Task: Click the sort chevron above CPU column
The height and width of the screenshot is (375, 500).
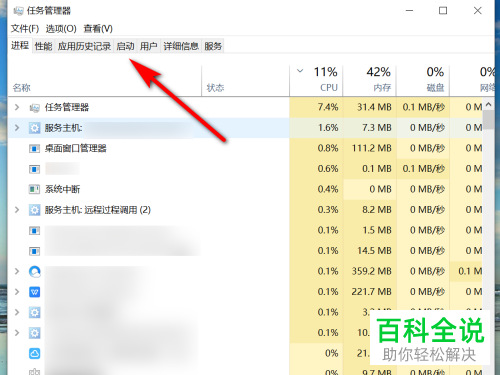Action: click(x=300, y=71)
